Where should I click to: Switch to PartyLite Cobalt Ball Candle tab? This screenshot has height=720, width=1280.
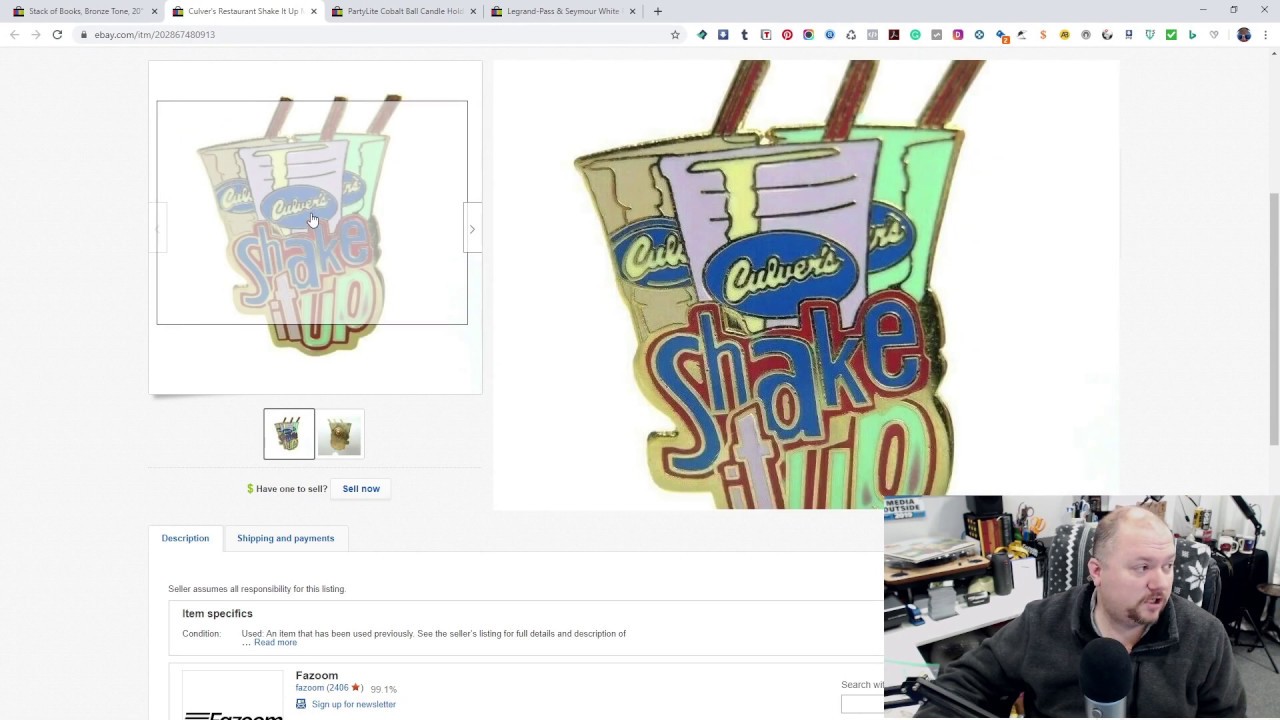click(404, 11)
